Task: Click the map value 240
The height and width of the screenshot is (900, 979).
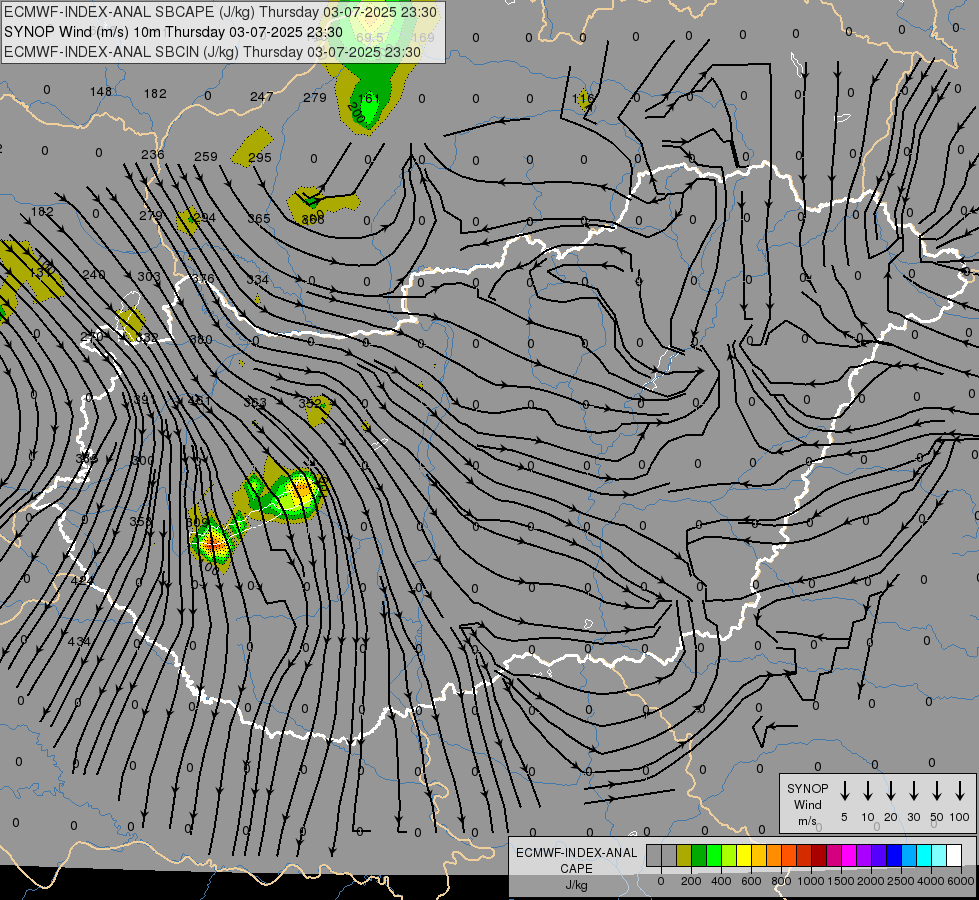Action: tap(94, 275)
